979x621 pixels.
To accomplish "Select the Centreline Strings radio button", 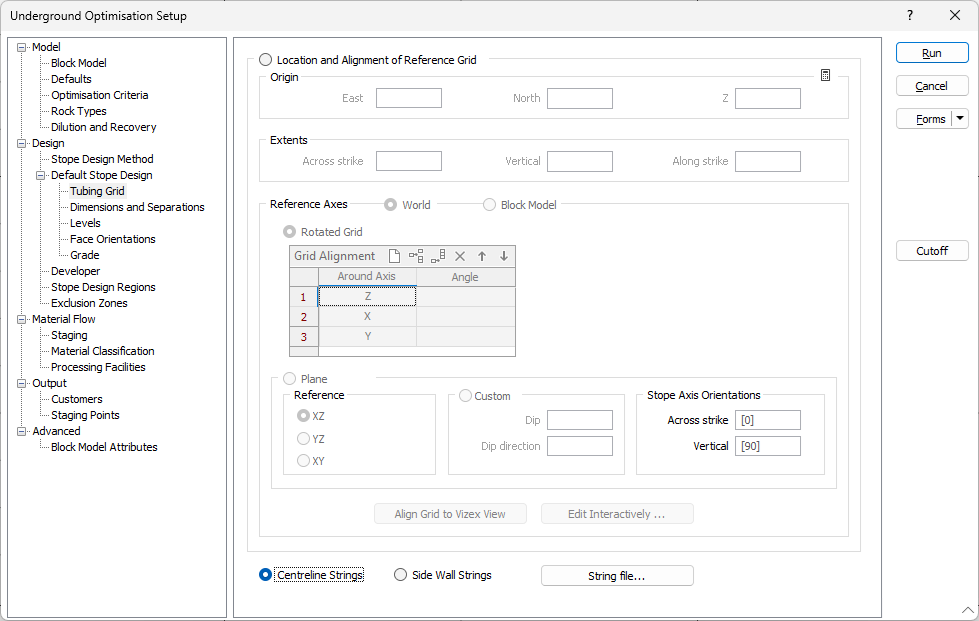I will pos(265,575).
